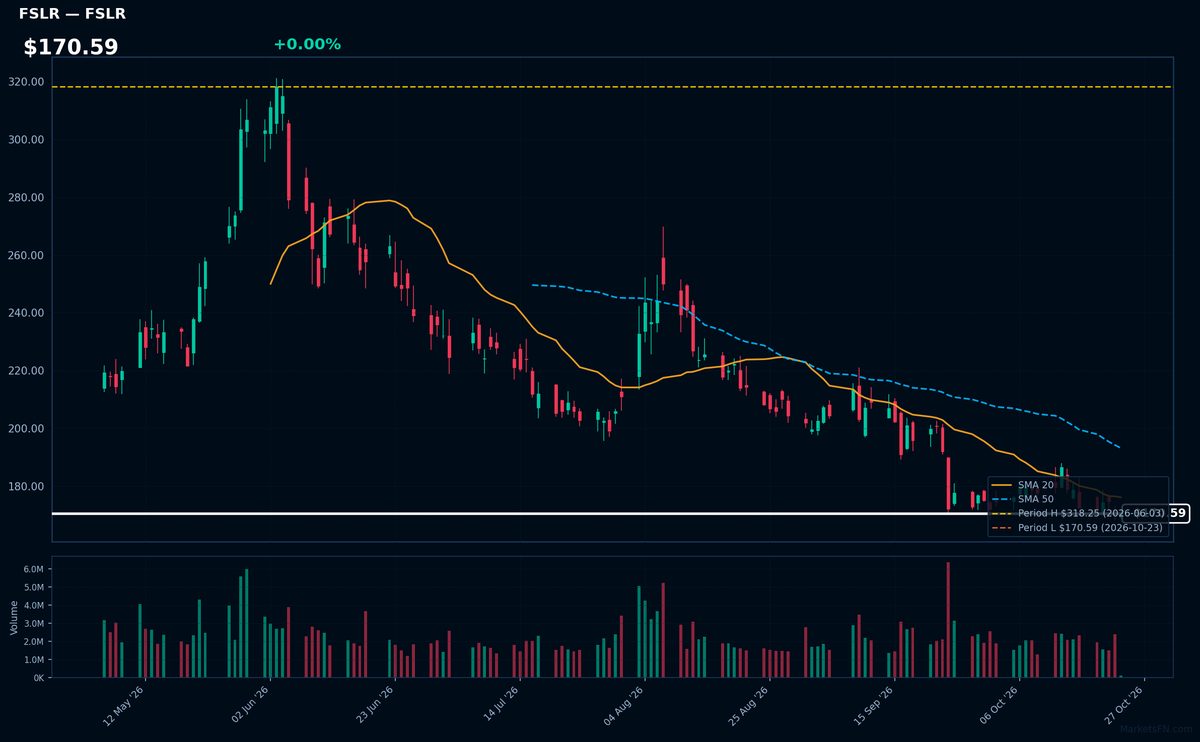
Task: Click the 14 Jul '26 date label
Action: (500, 705)
